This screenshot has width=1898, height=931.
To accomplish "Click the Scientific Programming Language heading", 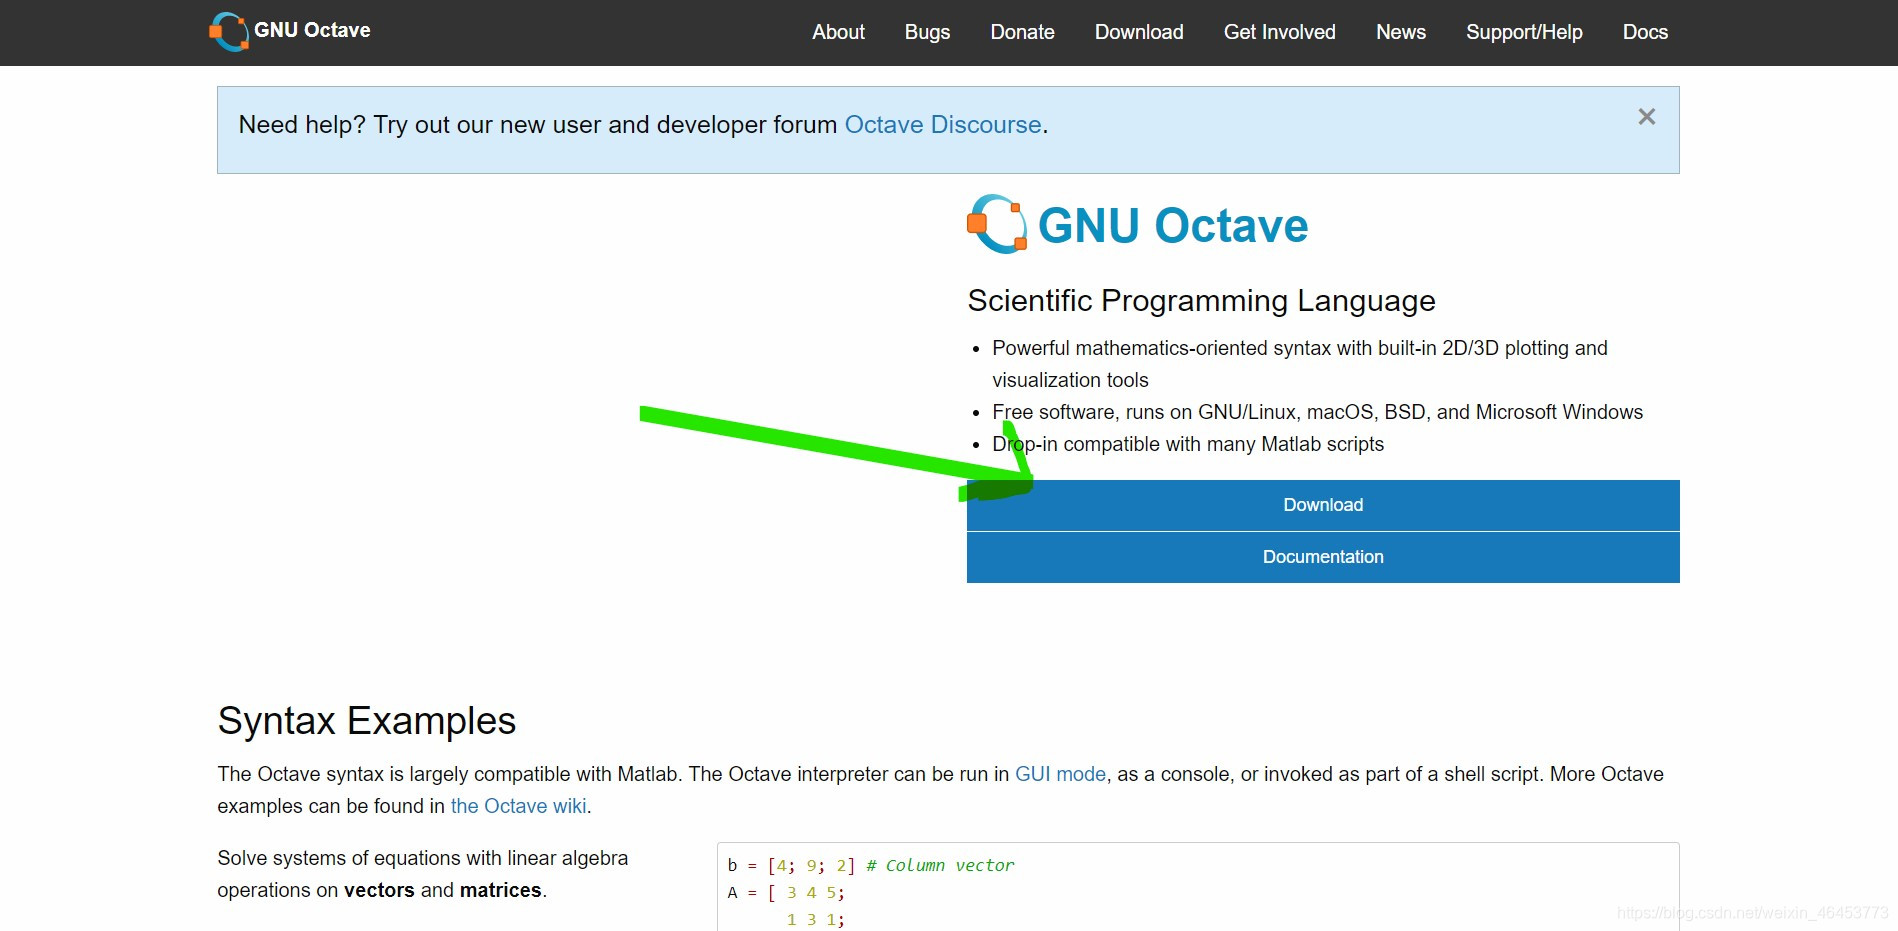I will [x=1201, y=301].
